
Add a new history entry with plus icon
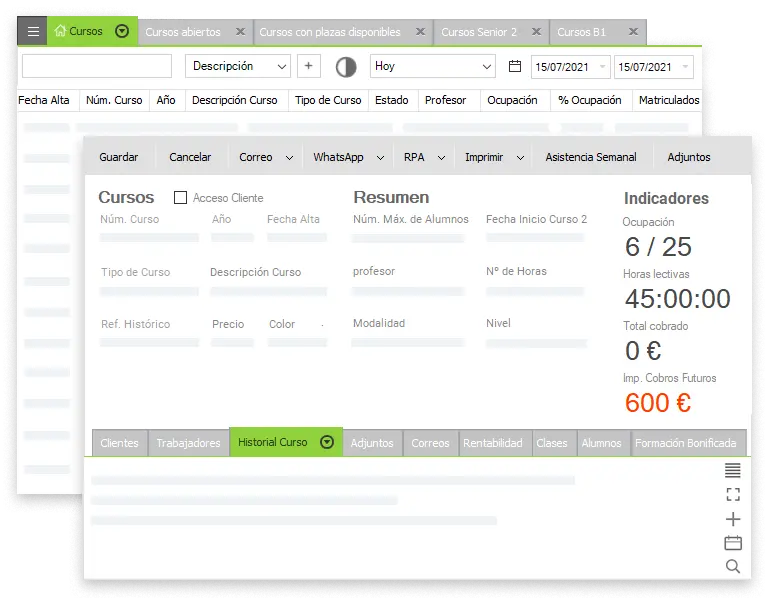click(733, 519)
